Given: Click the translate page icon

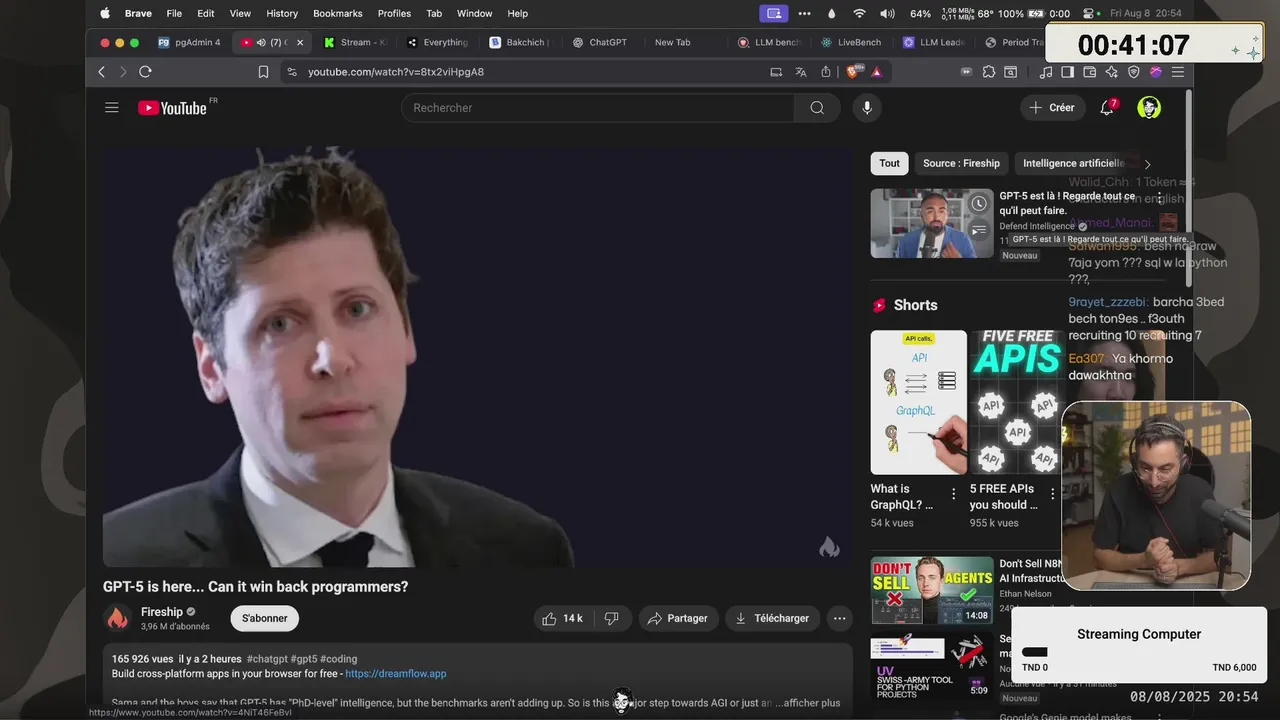Looking at the screenshot, I should (800, 72).
